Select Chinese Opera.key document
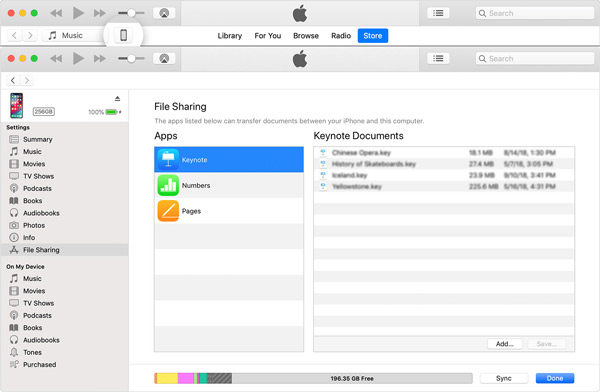600x392 pixels. click(x=444, y=153)
